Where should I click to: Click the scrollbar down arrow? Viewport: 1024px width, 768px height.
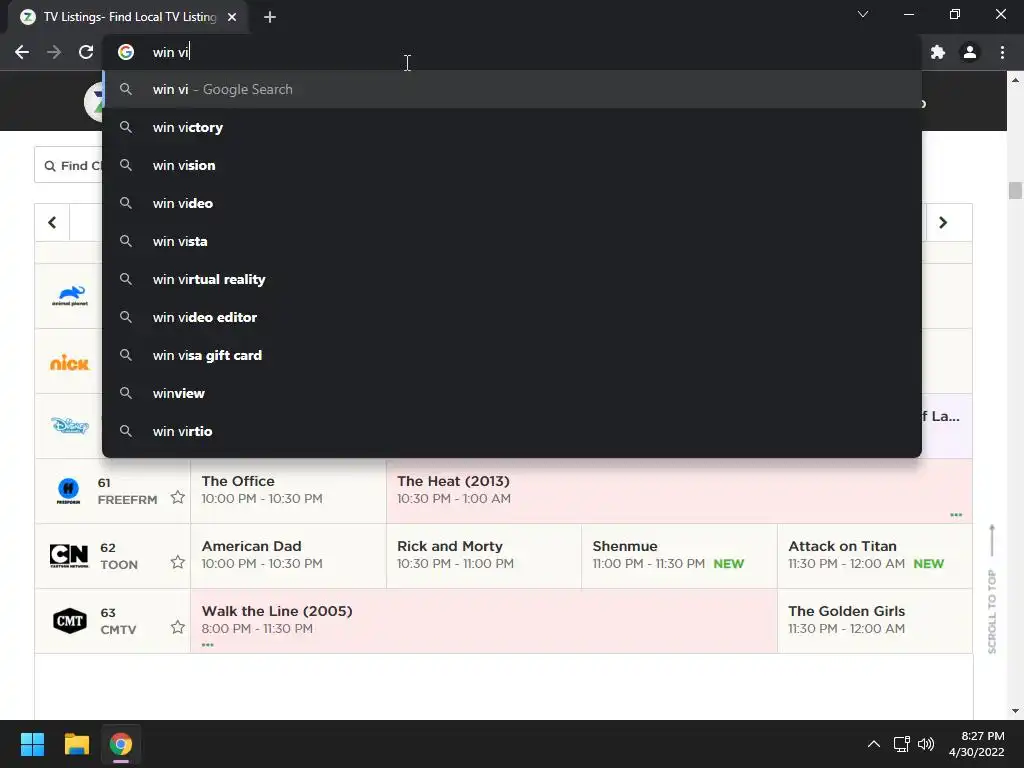click(1015, 711)
